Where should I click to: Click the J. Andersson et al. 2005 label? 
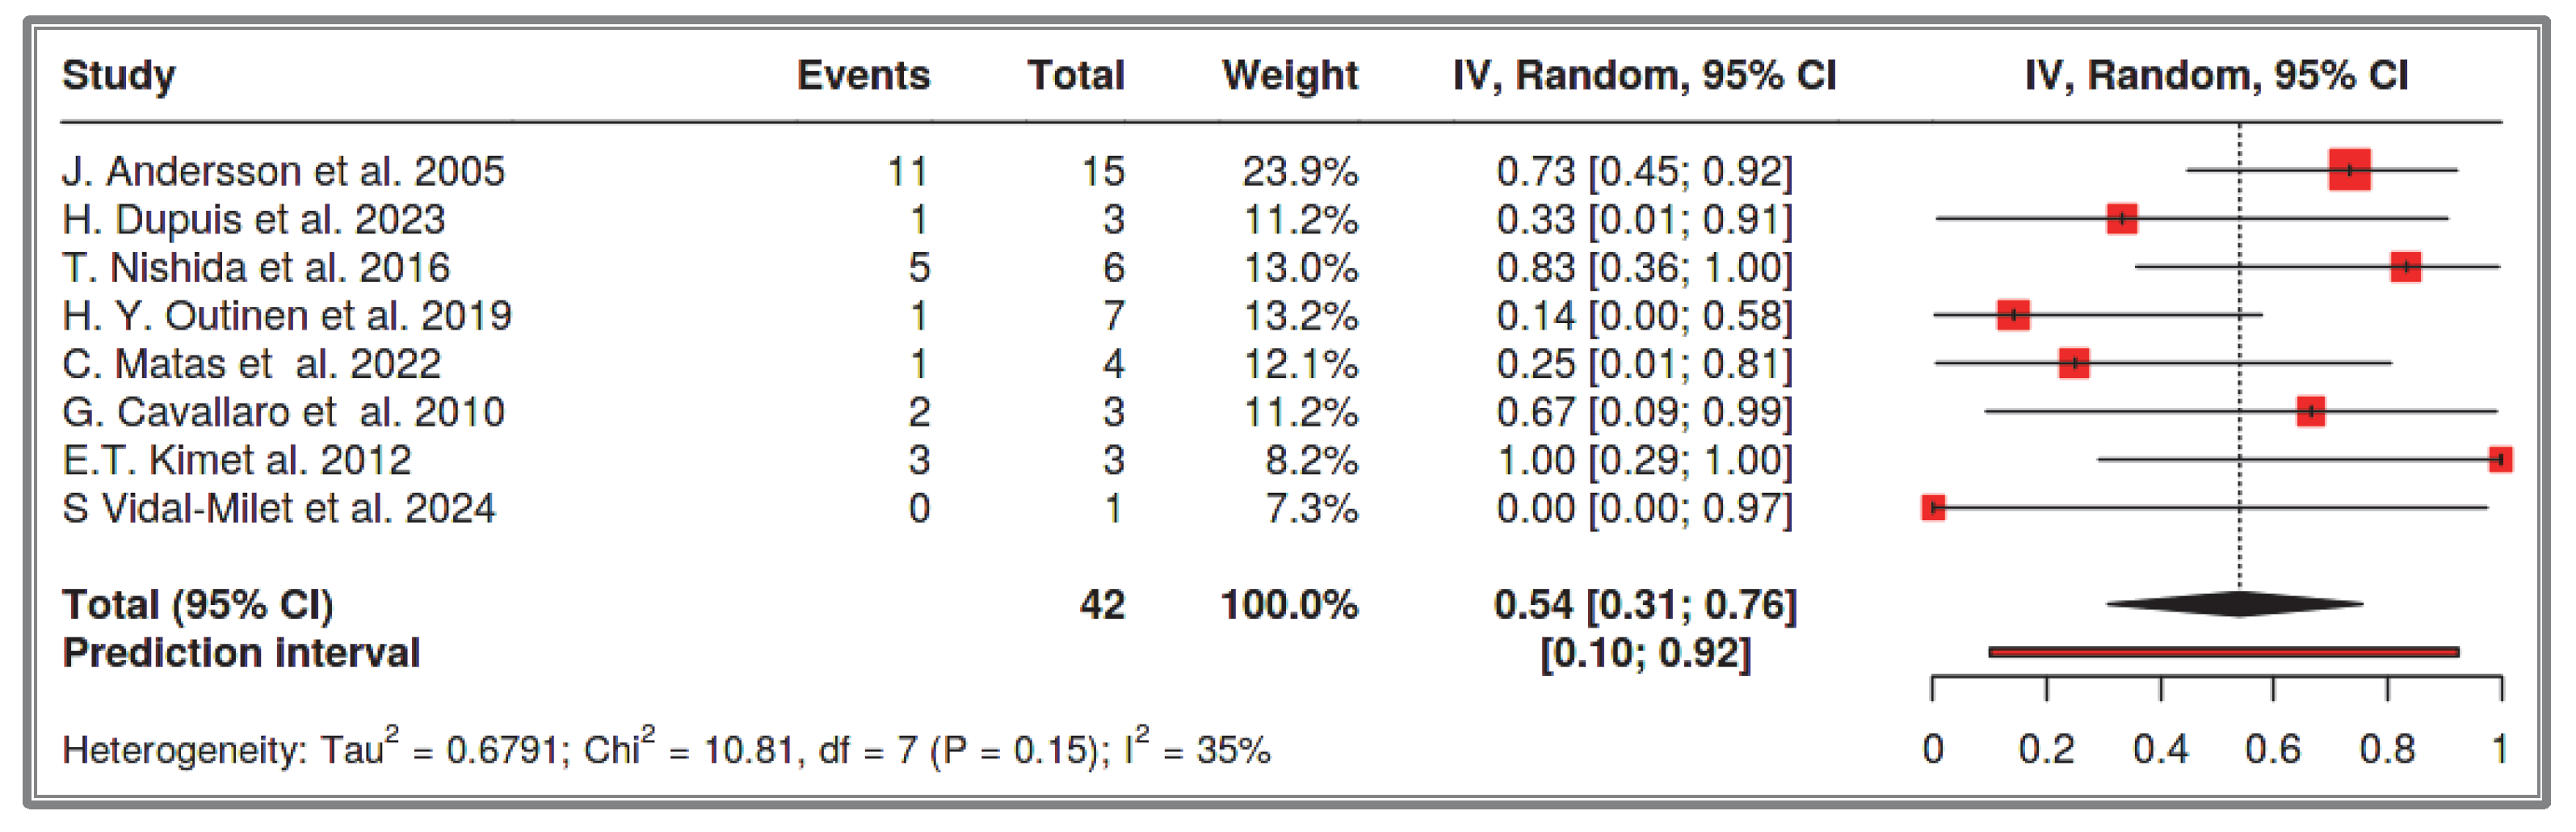point(283,171)
